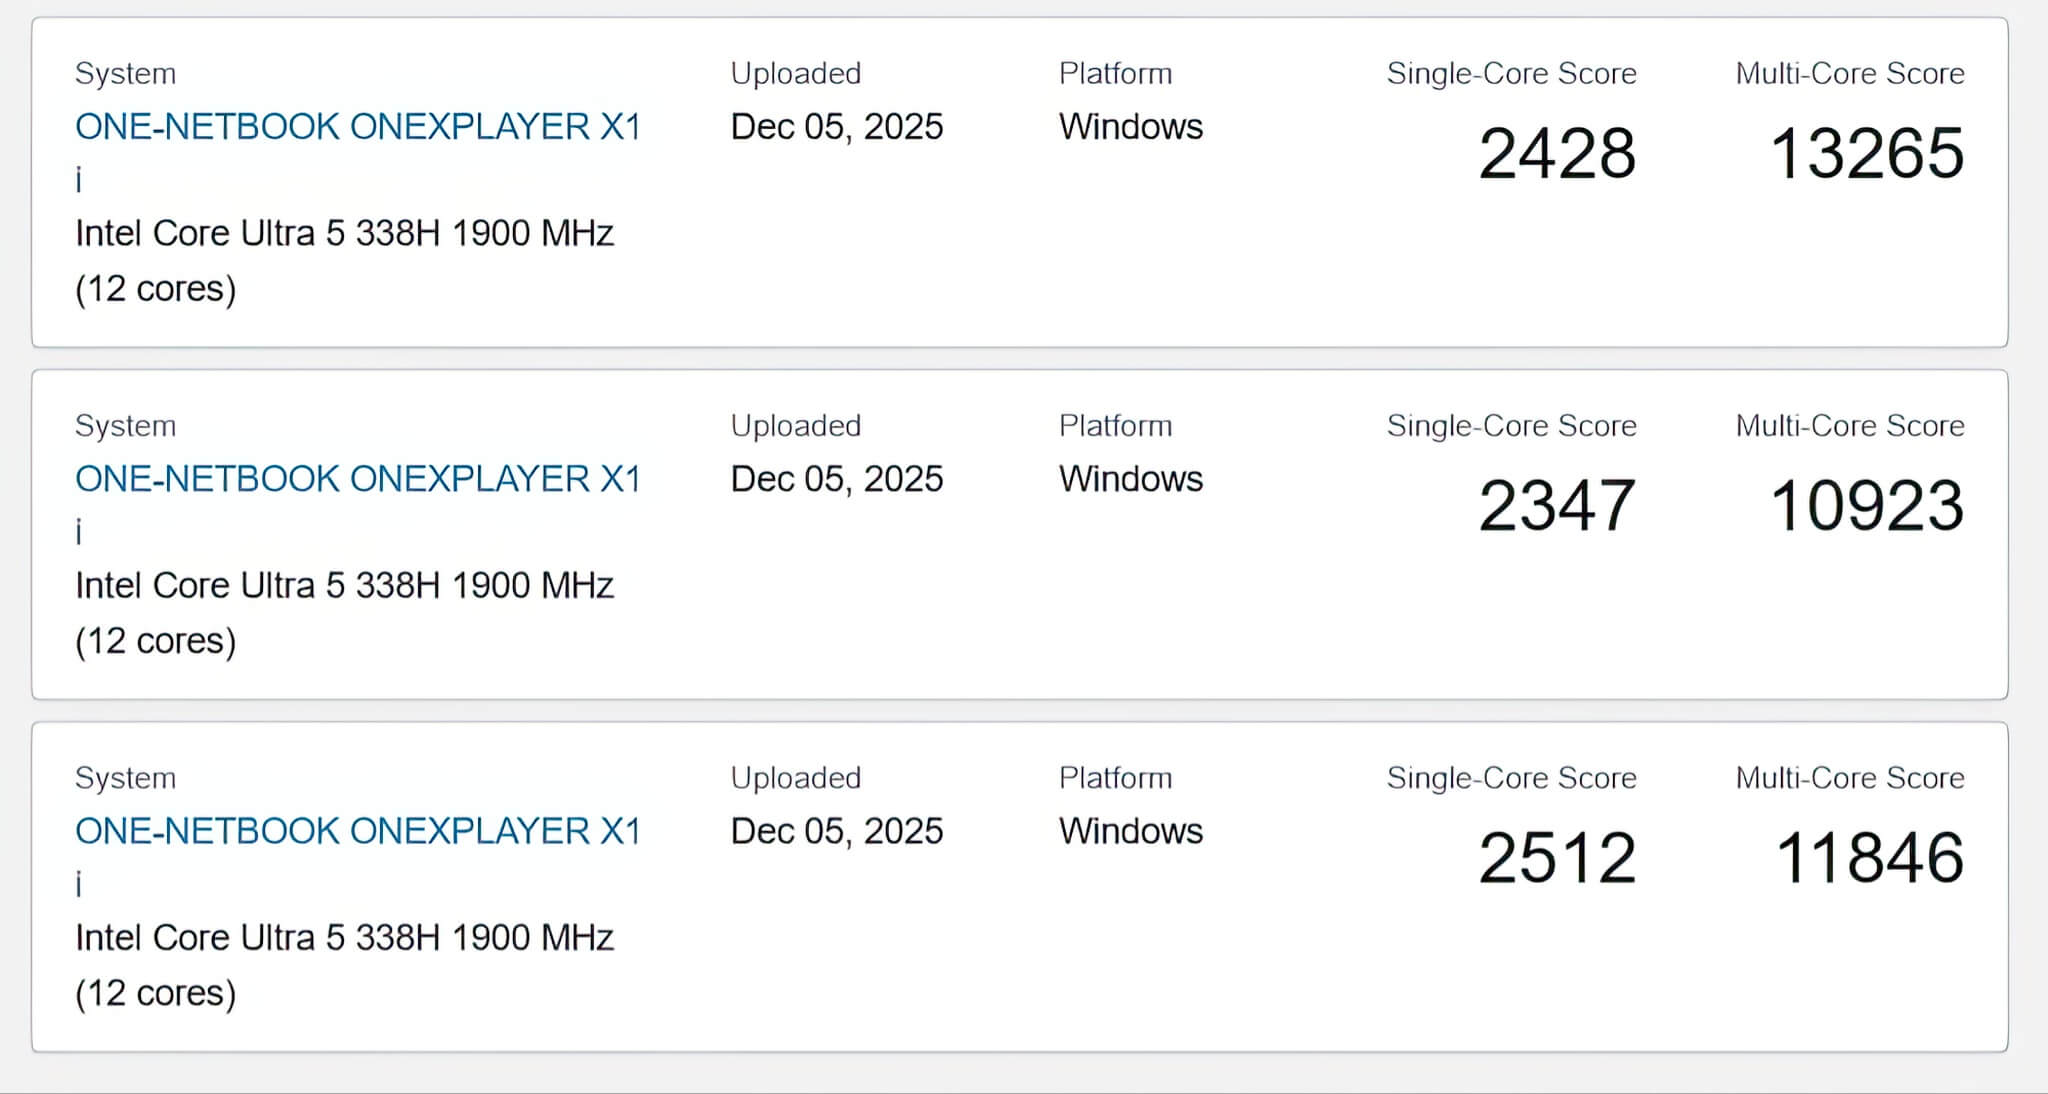Click the multi-core score 13265
Screen dimensions: 2048x1094
point(1866,154)
